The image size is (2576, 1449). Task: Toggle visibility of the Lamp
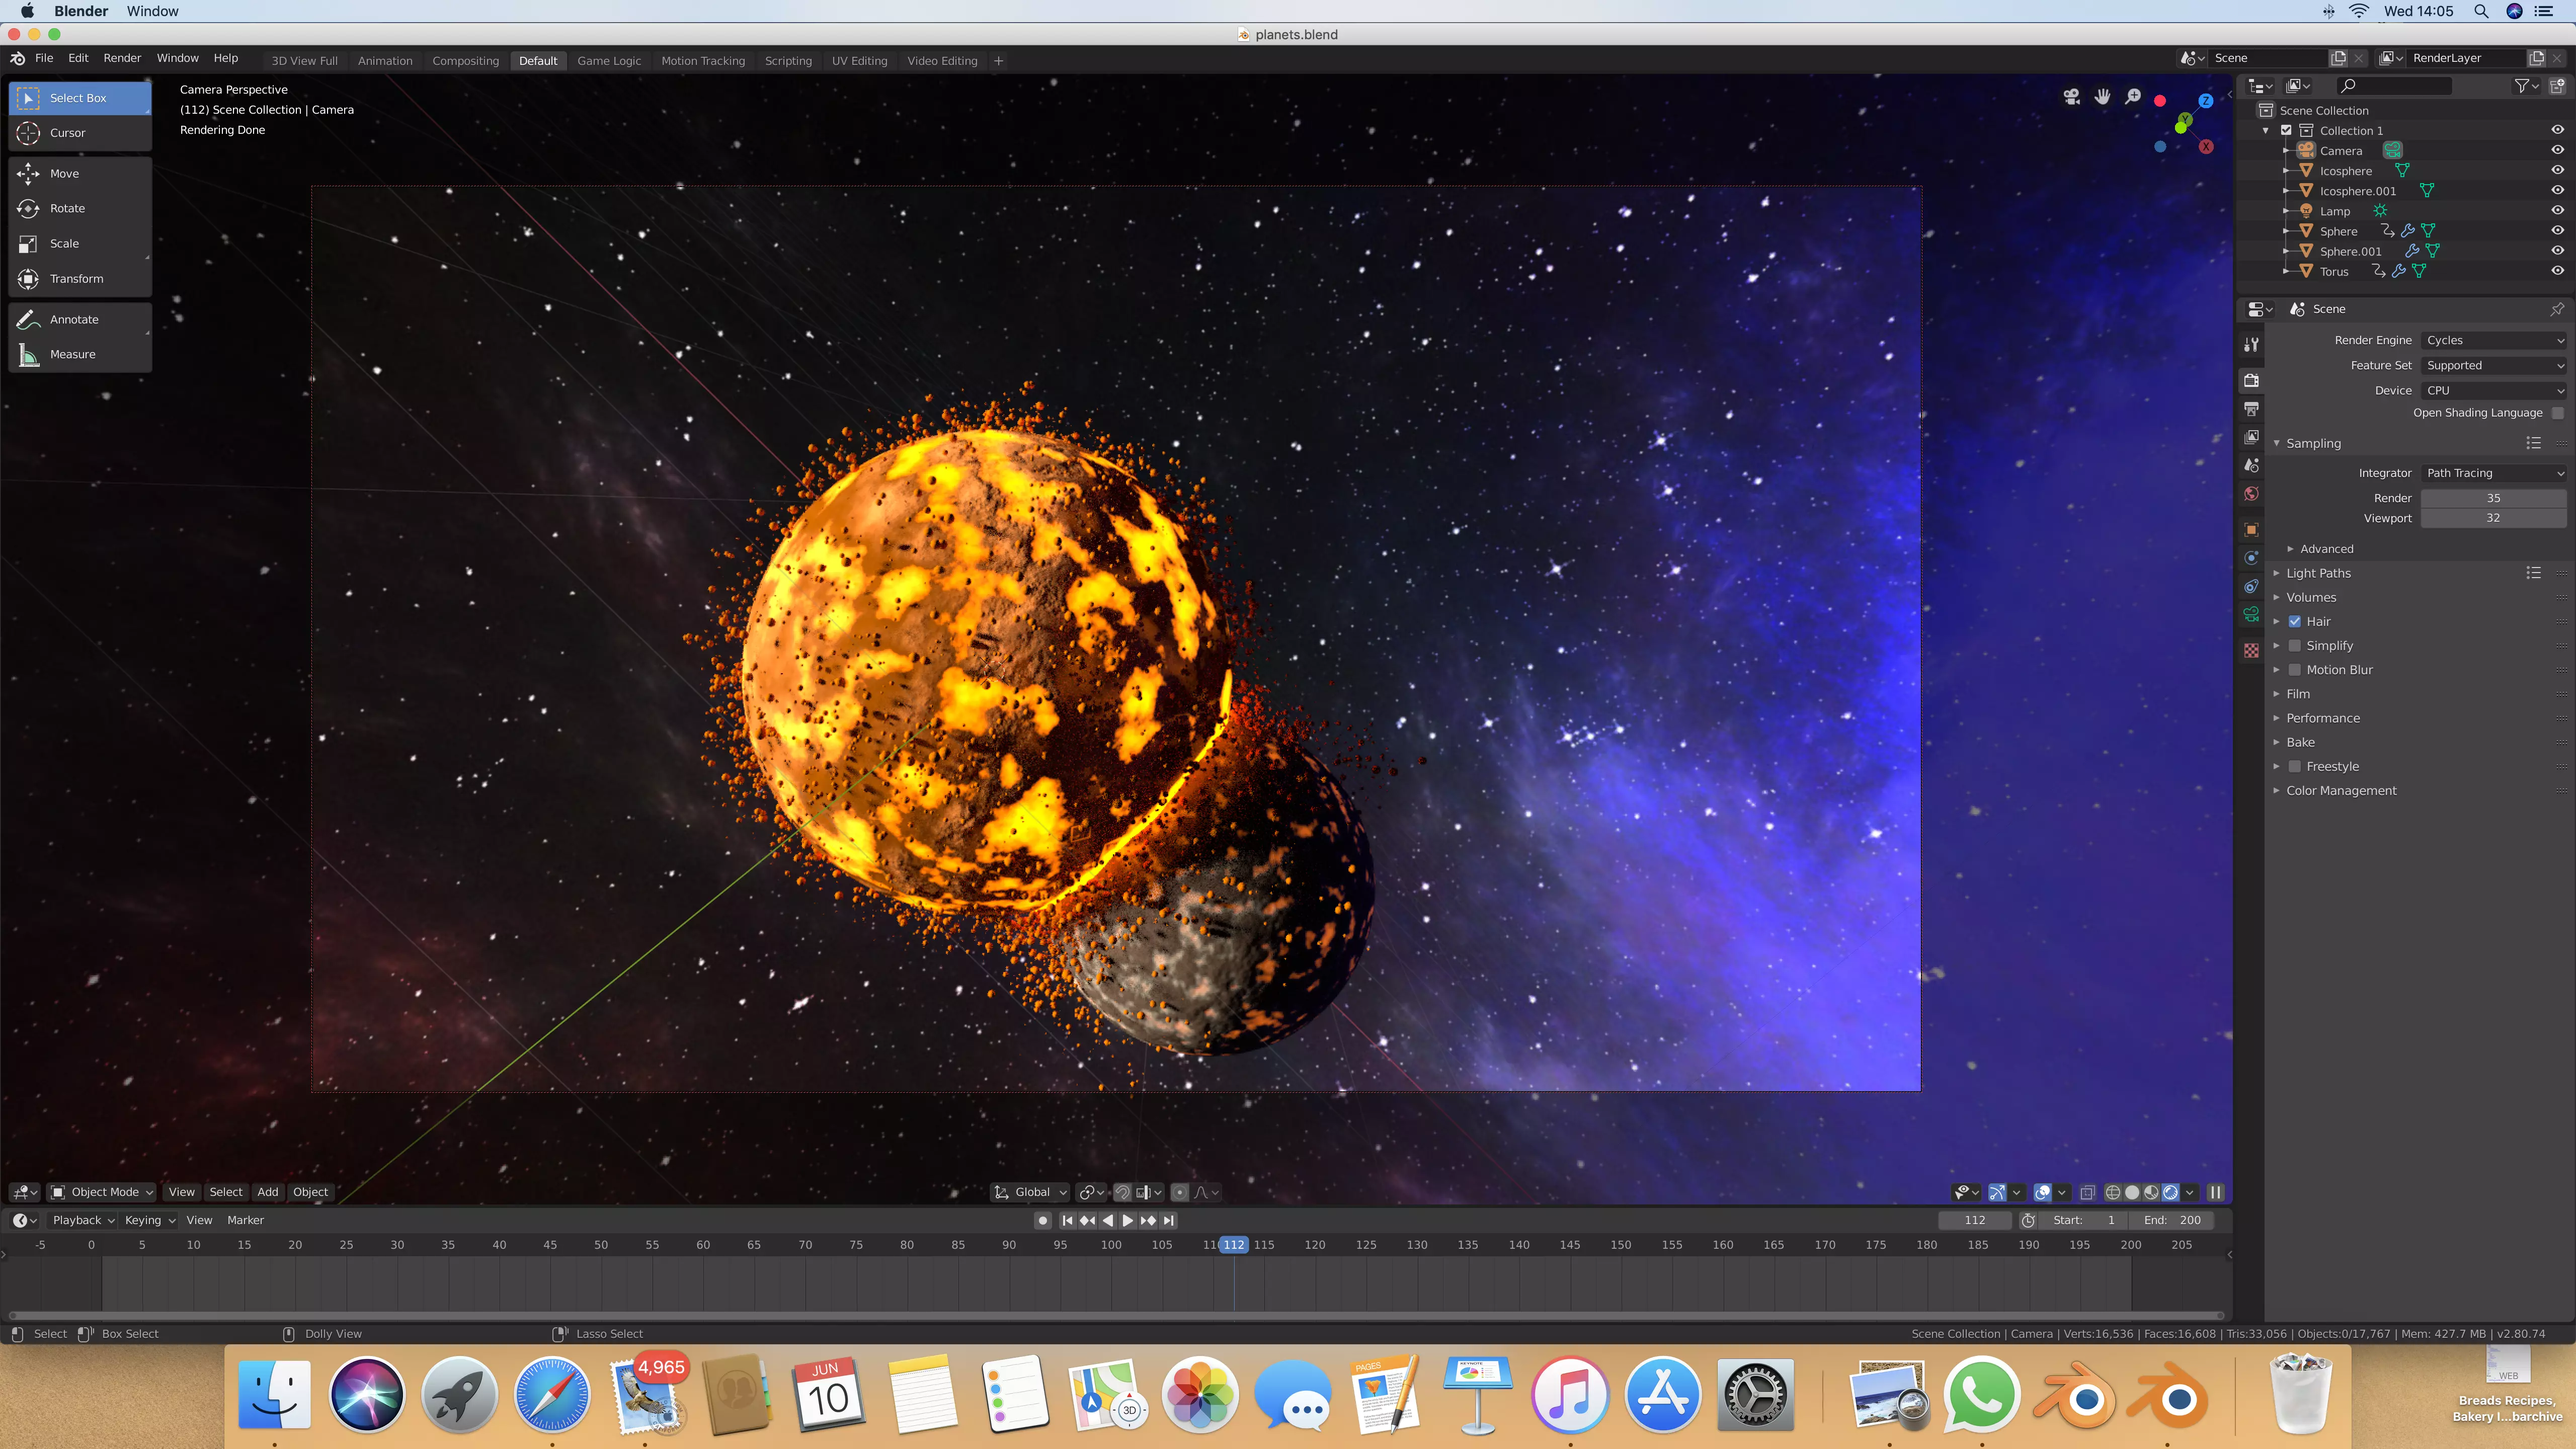pos(2557,210)
